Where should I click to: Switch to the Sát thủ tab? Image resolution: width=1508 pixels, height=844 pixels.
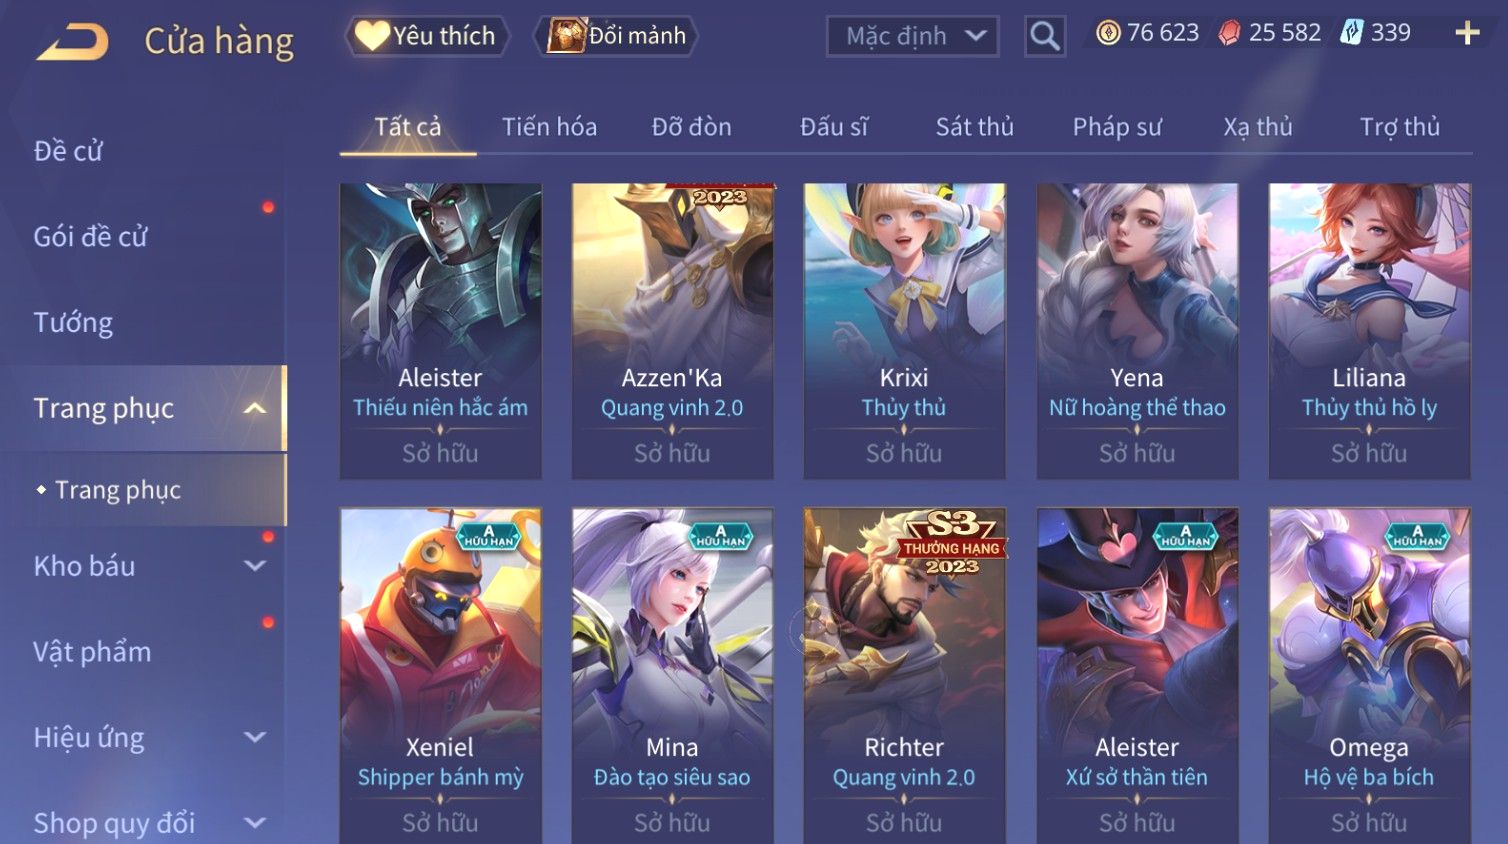(974, 127)
